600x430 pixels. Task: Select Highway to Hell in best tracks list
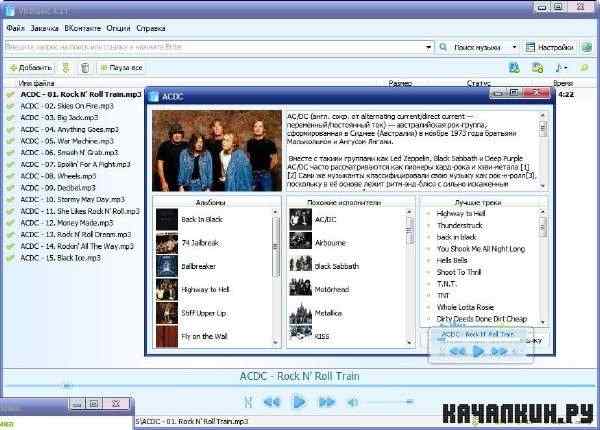pos(461,213)
